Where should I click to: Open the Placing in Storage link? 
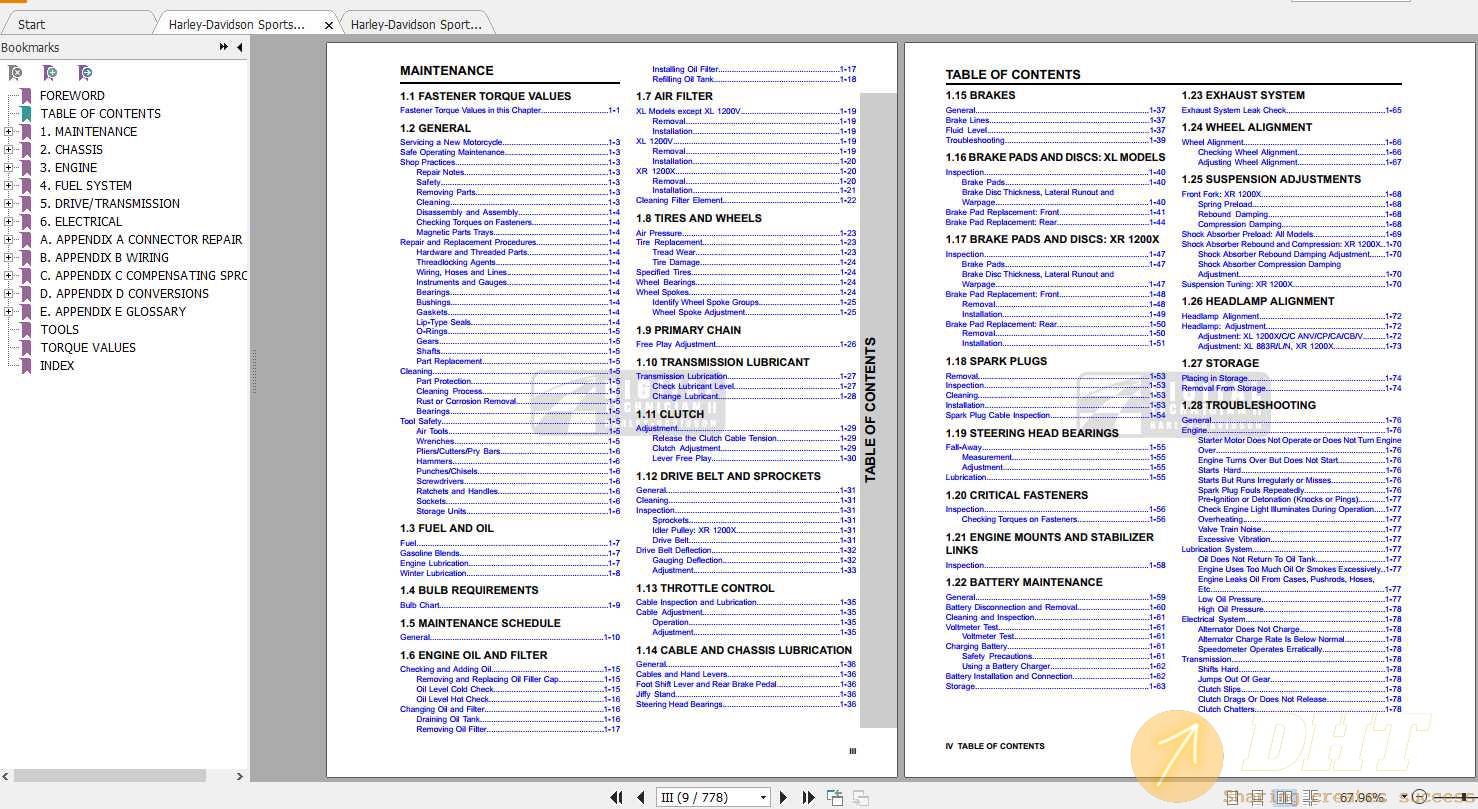tap(1291, 378)
